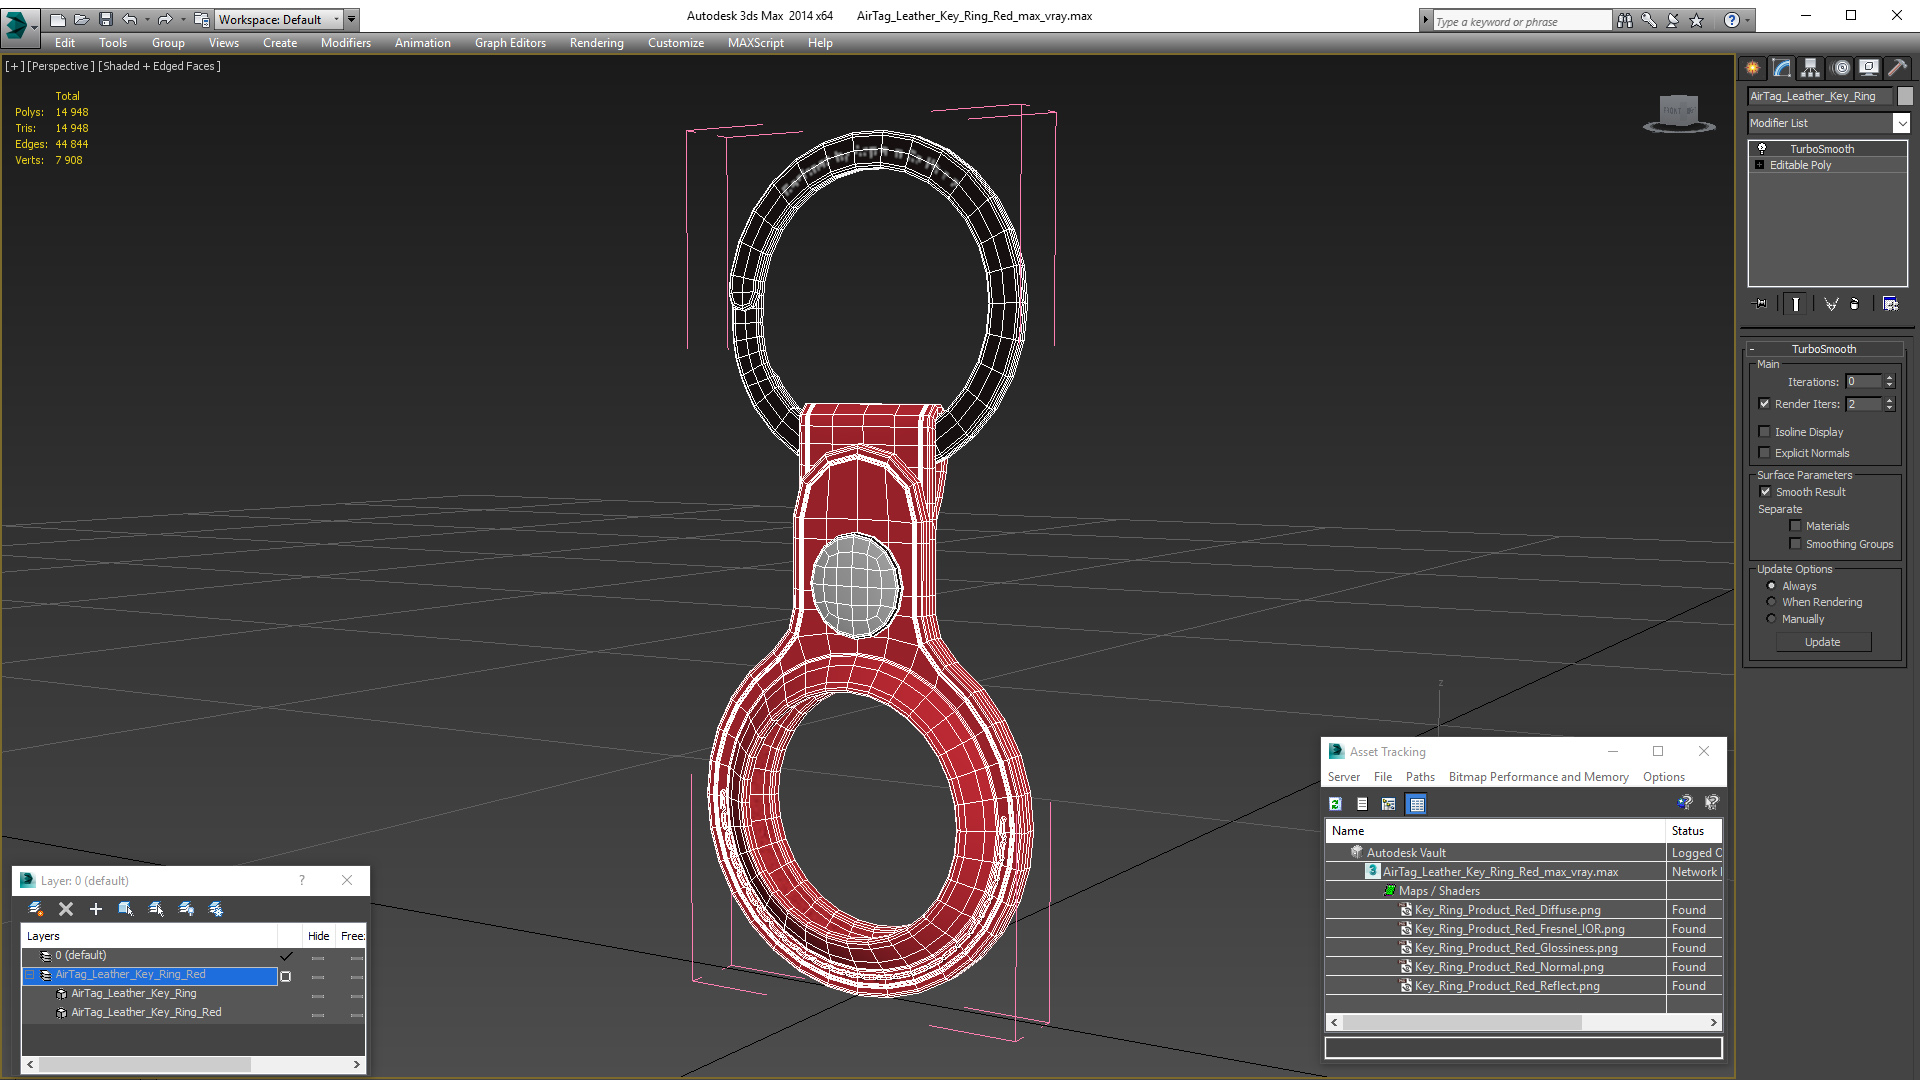The image size is (1920, 1080).
Task: Toggle TurboSmooth modifier lightbulb visibility
Action: click(1762, 148)
